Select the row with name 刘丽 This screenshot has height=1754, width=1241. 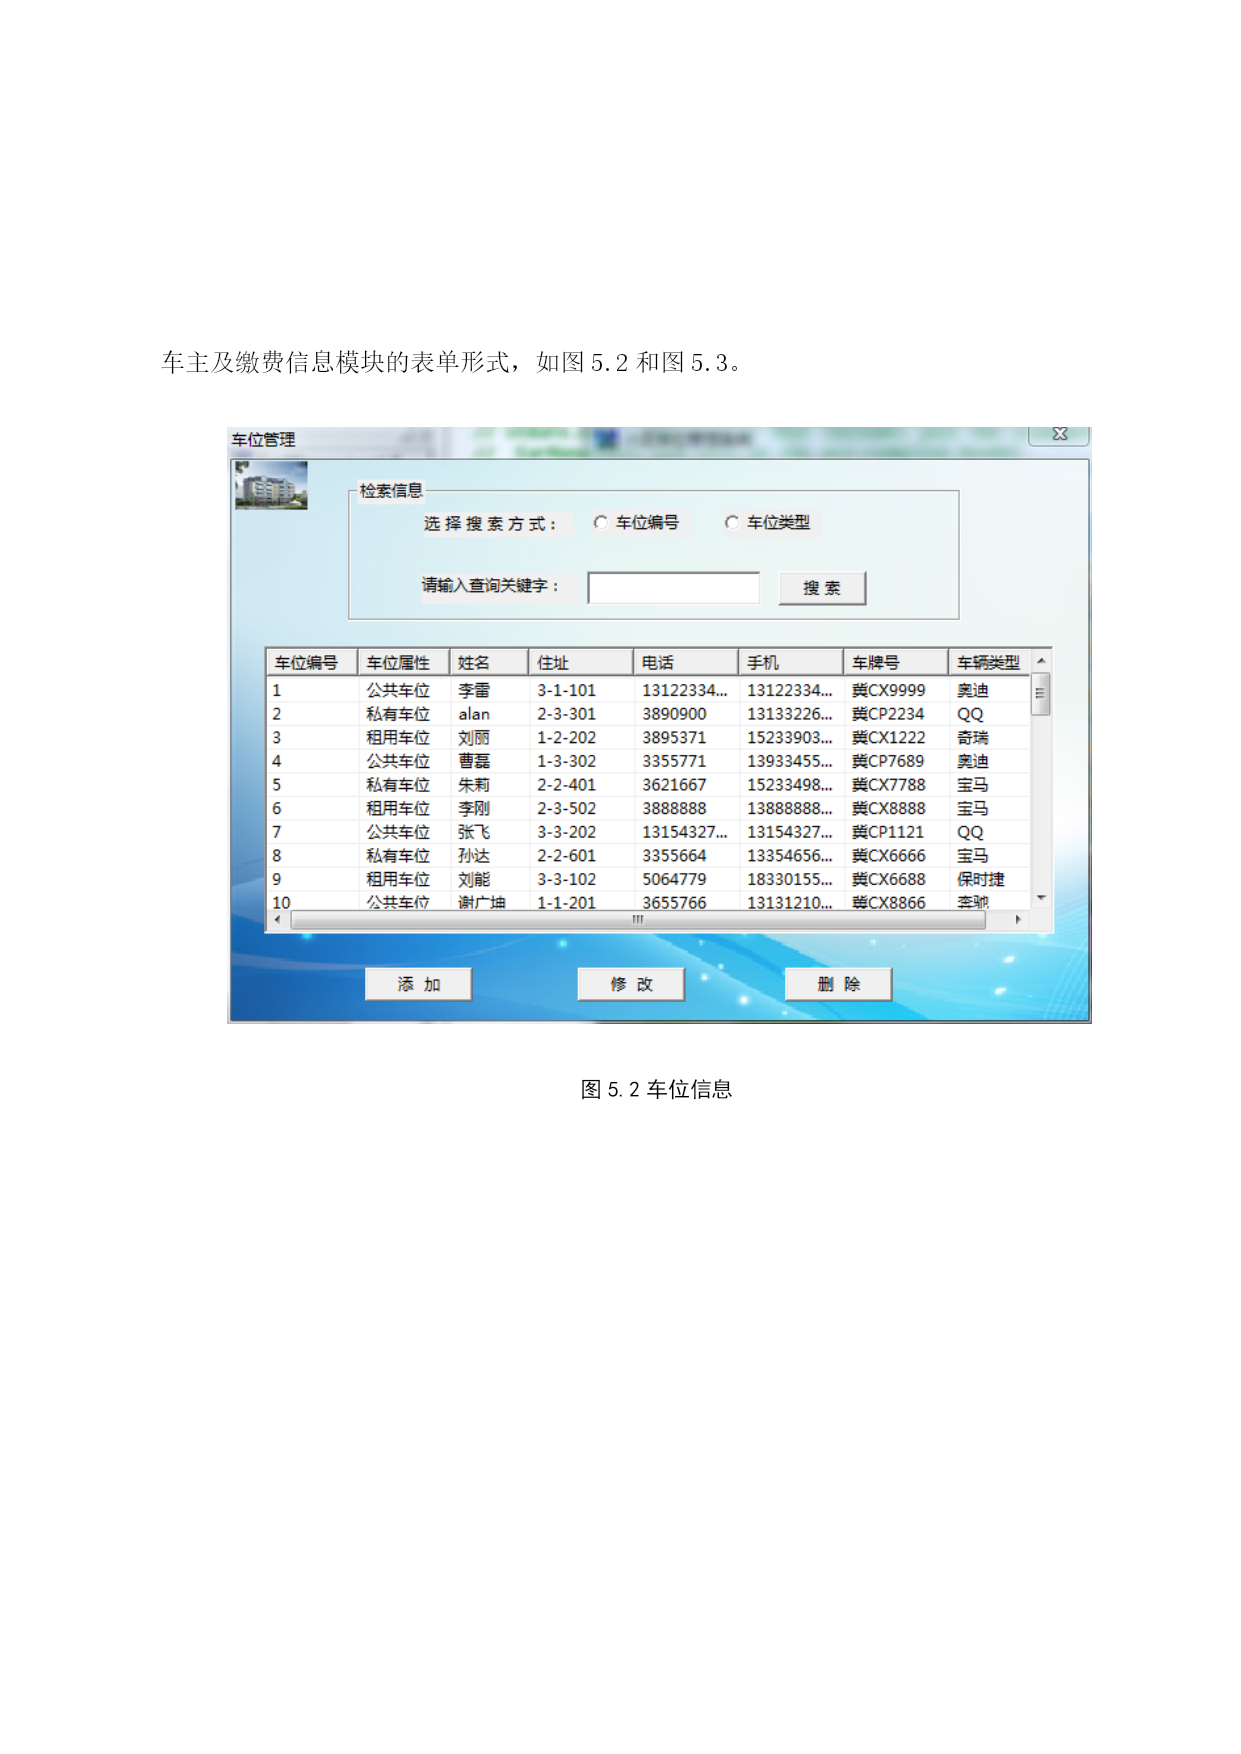[648, 737]
